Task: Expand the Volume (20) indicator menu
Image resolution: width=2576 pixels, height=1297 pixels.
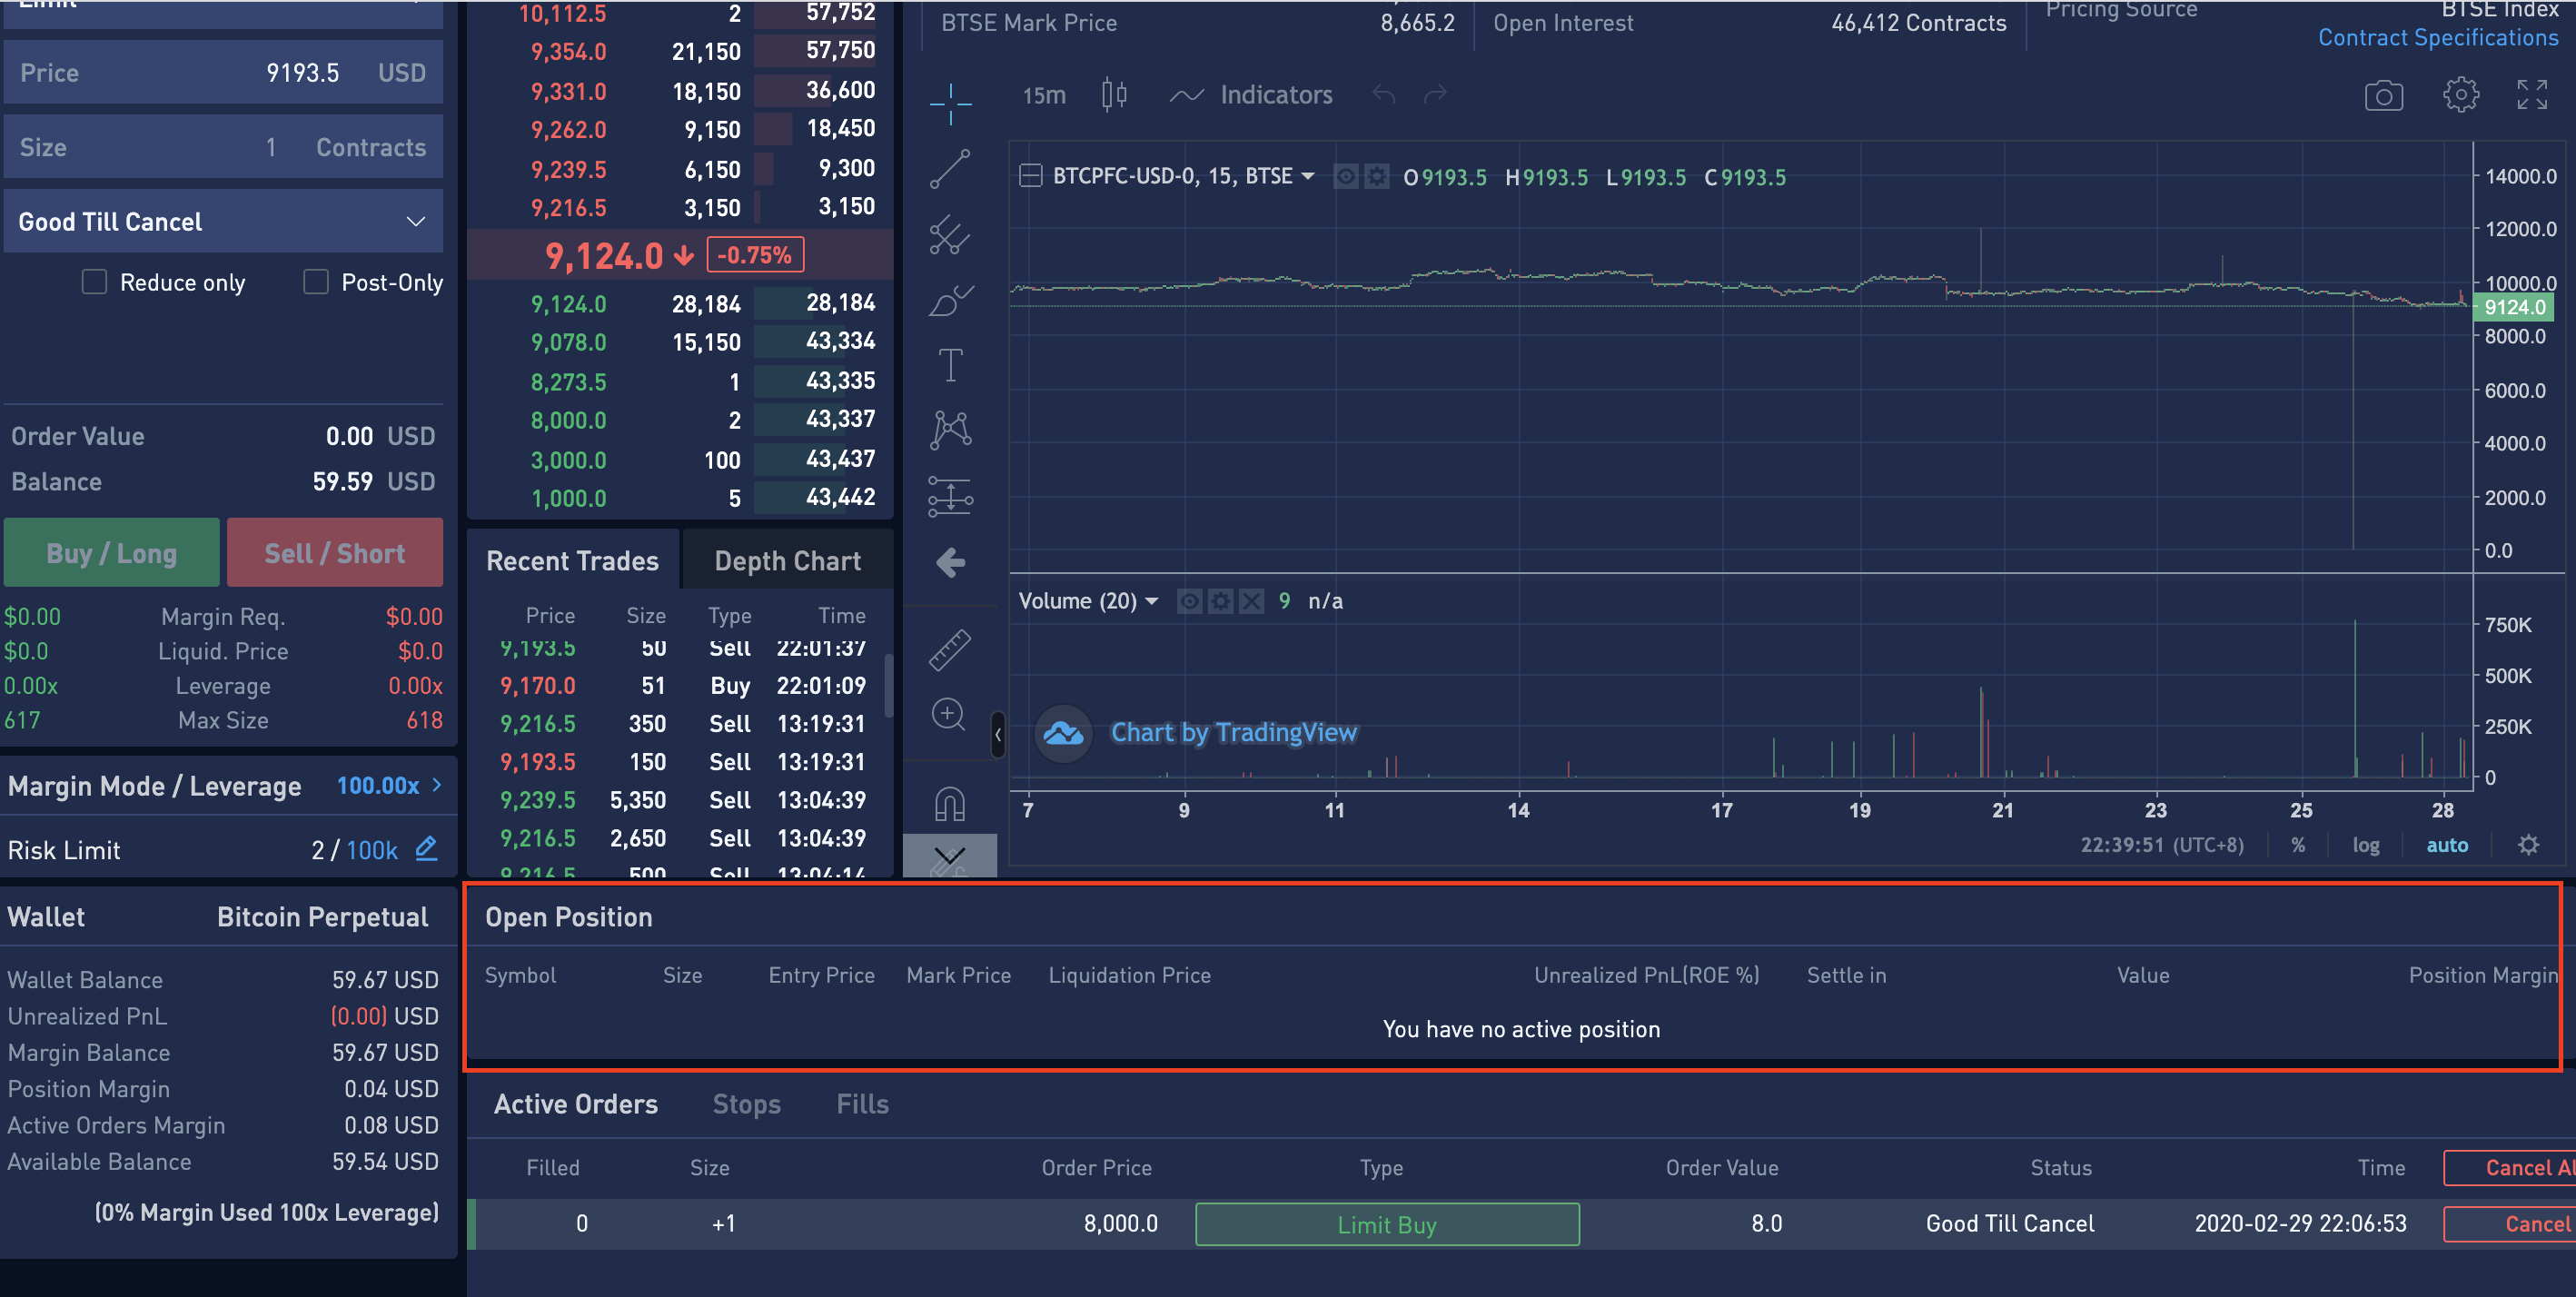Action: [x=1152, y=601]
